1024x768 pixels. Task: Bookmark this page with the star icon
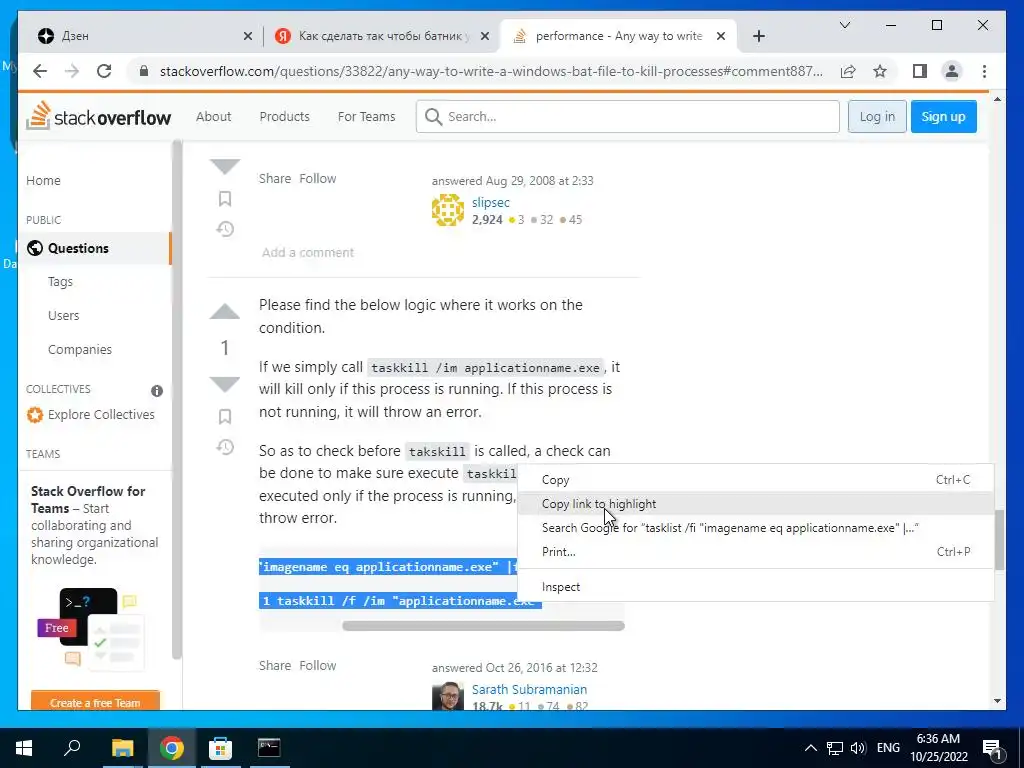point(880,71)
